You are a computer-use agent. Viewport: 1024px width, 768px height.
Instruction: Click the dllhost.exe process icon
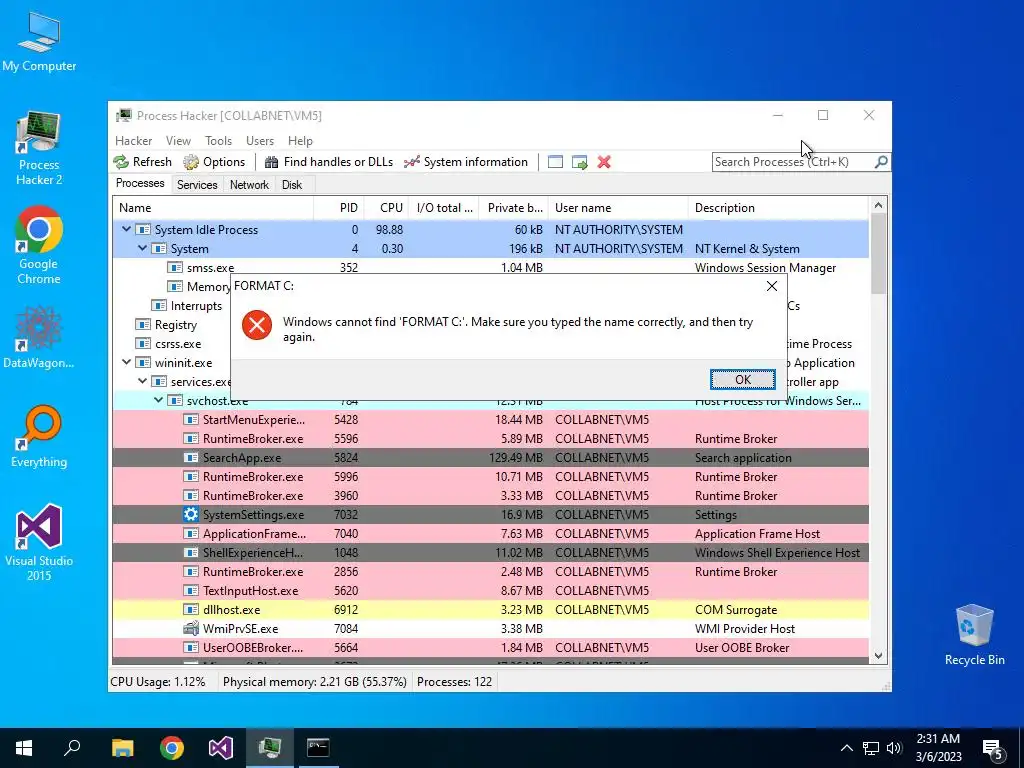pos(191,609)
